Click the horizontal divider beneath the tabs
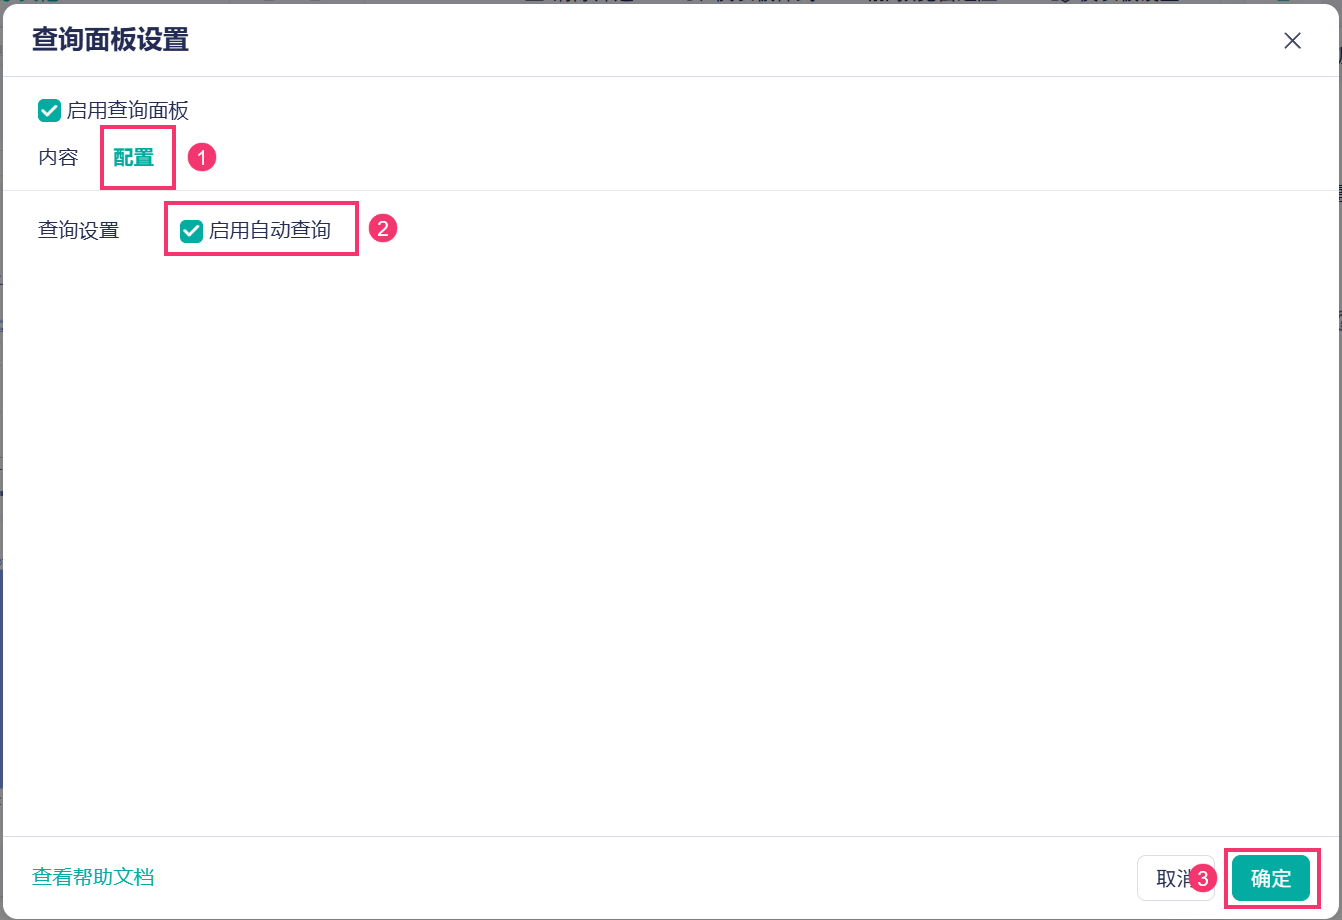Screen dimensions: 1342x920 tap(670, 190)
